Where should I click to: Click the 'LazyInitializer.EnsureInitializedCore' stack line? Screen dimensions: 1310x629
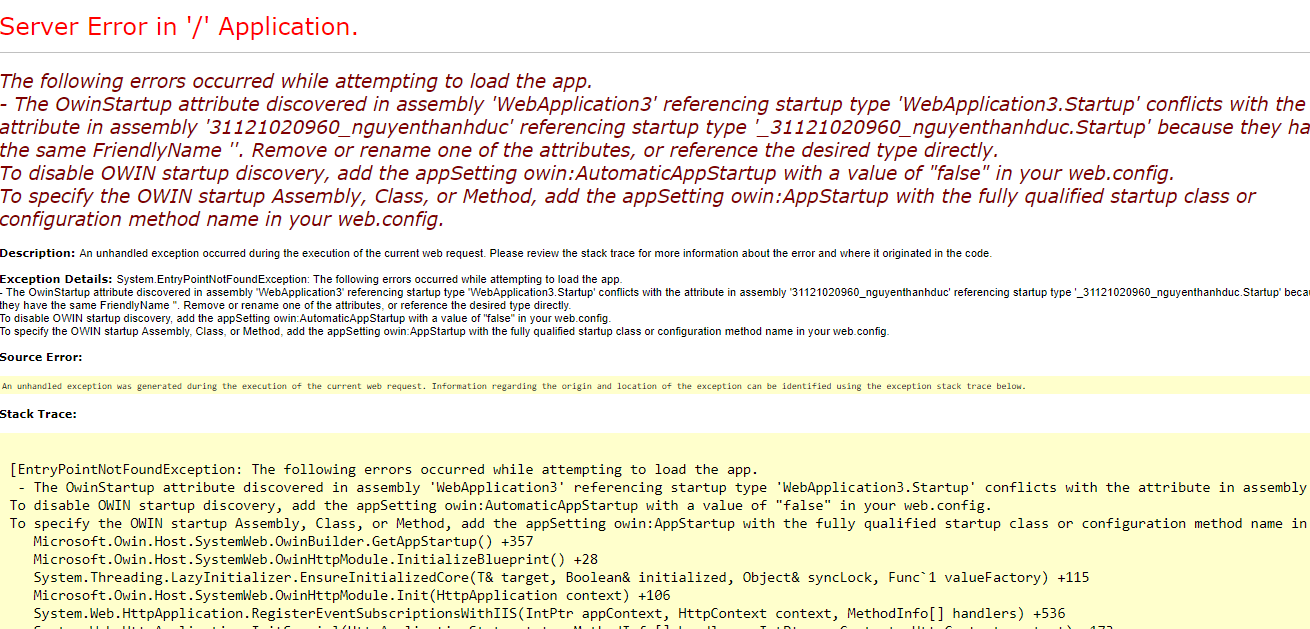coord(560,577)
